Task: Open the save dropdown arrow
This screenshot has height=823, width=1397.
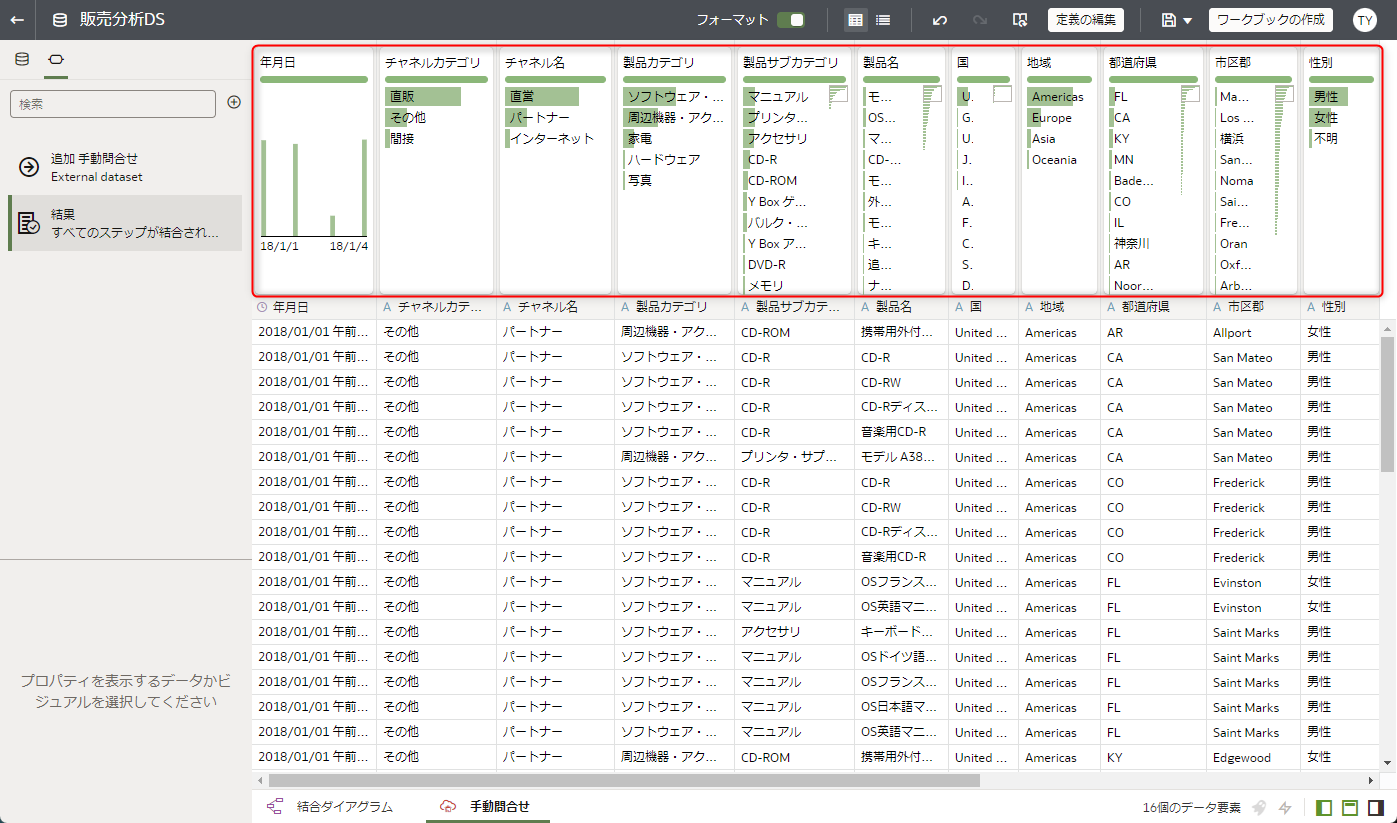Action: pos(1187,21)
